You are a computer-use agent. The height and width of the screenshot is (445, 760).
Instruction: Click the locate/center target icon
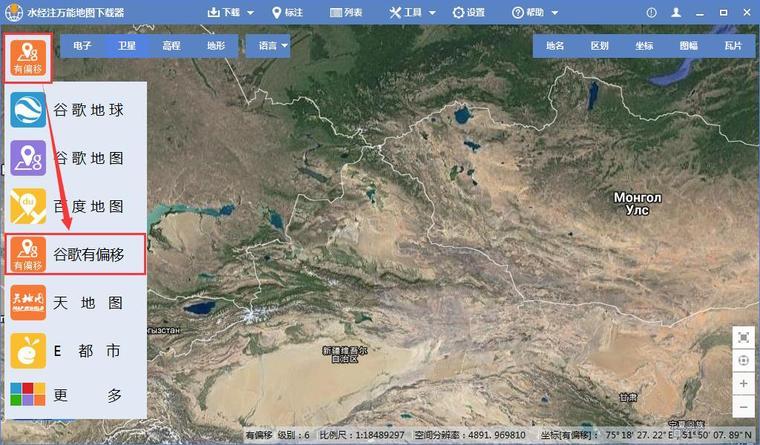click(743, 361)
